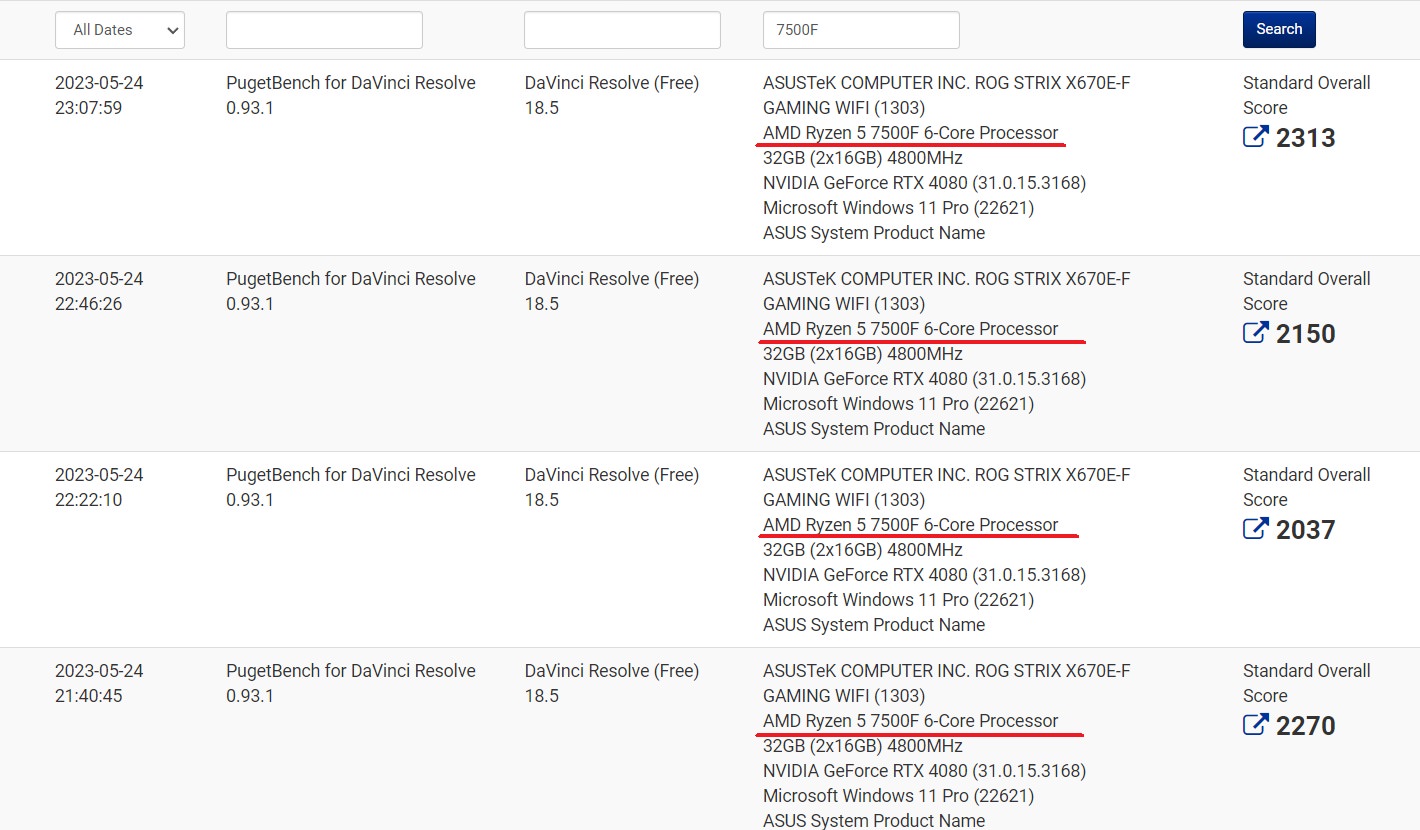The image size is (1420, 830).
Task: Click empty filter field above PugetBench column
Action: 324,30
